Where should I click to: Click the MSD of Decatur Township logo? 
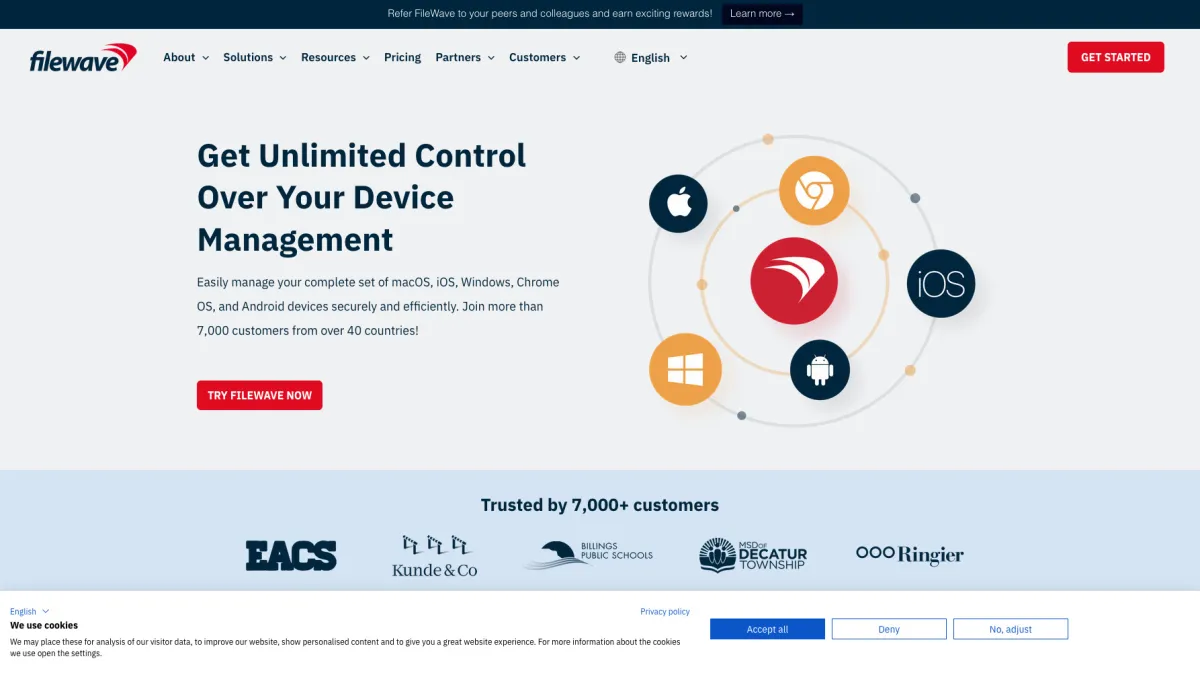[753, 555]
